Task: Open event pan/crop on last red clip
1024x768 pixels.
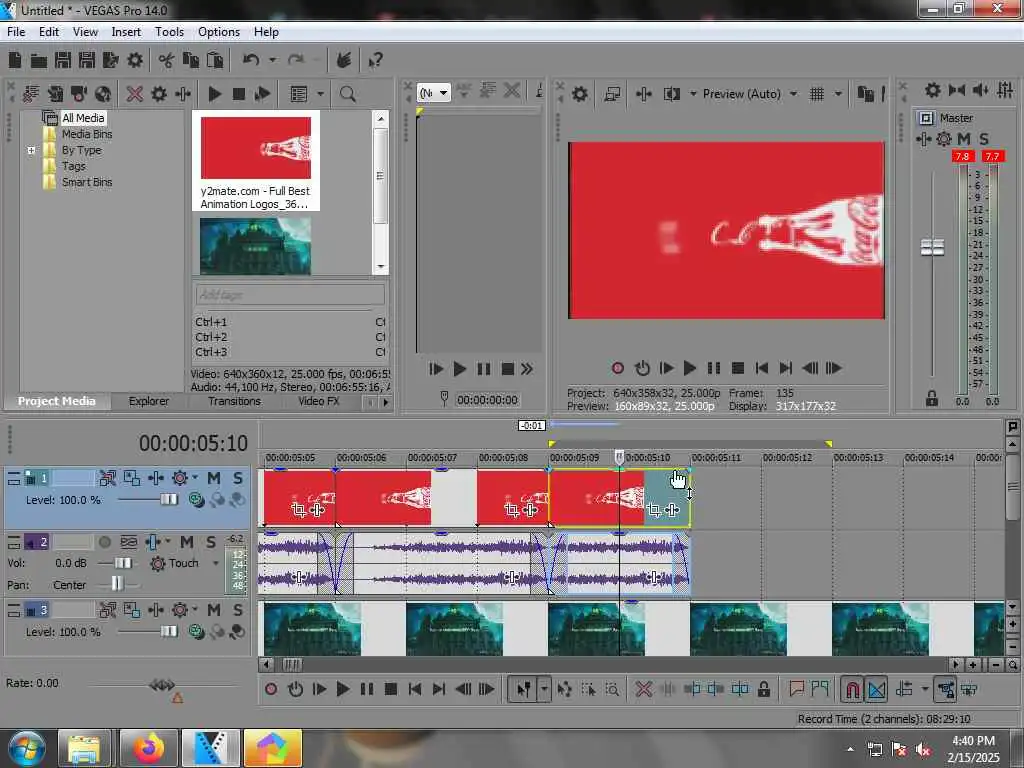Action: (x=654, y=509)
